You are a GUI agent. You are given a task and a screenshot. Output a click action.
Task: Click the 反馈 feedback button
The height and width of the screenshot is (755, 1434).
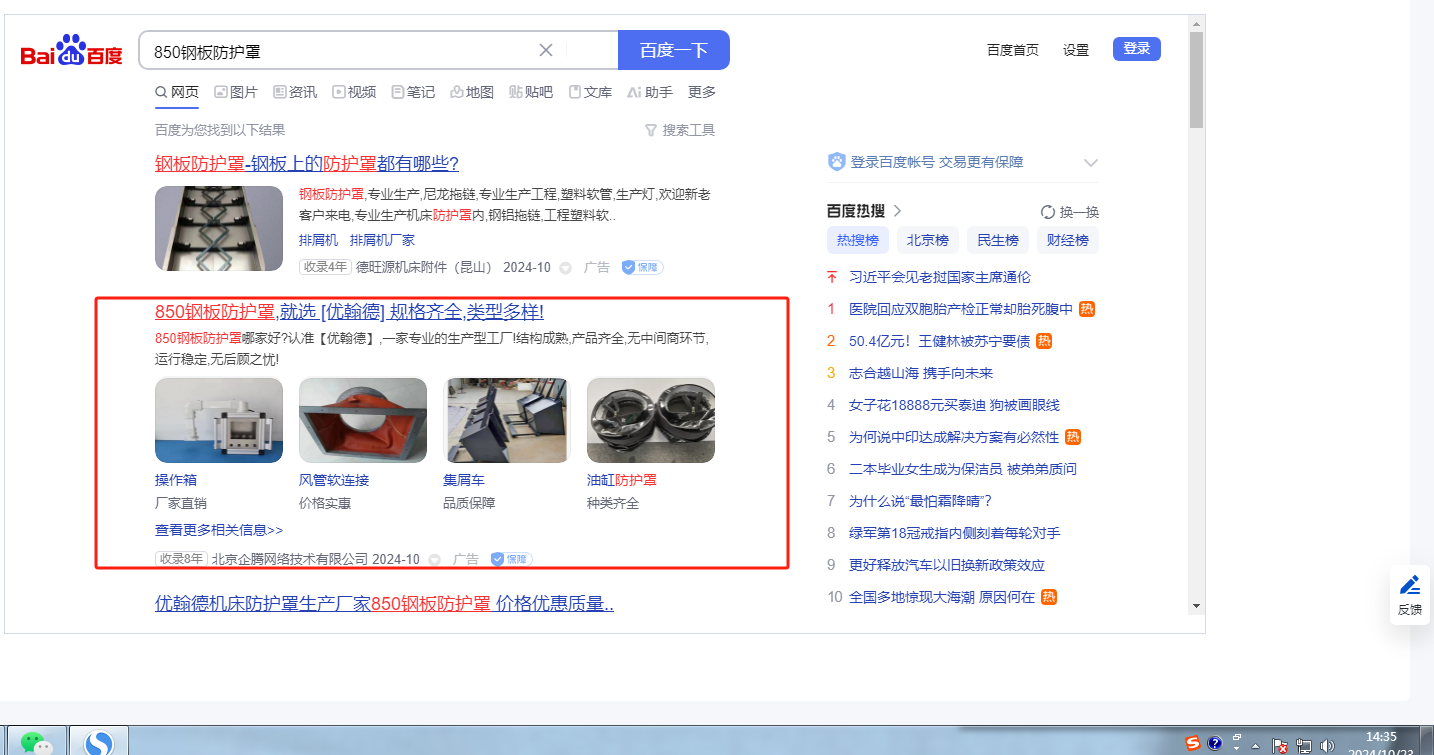pyautogui.click(x=1410, y=595)
